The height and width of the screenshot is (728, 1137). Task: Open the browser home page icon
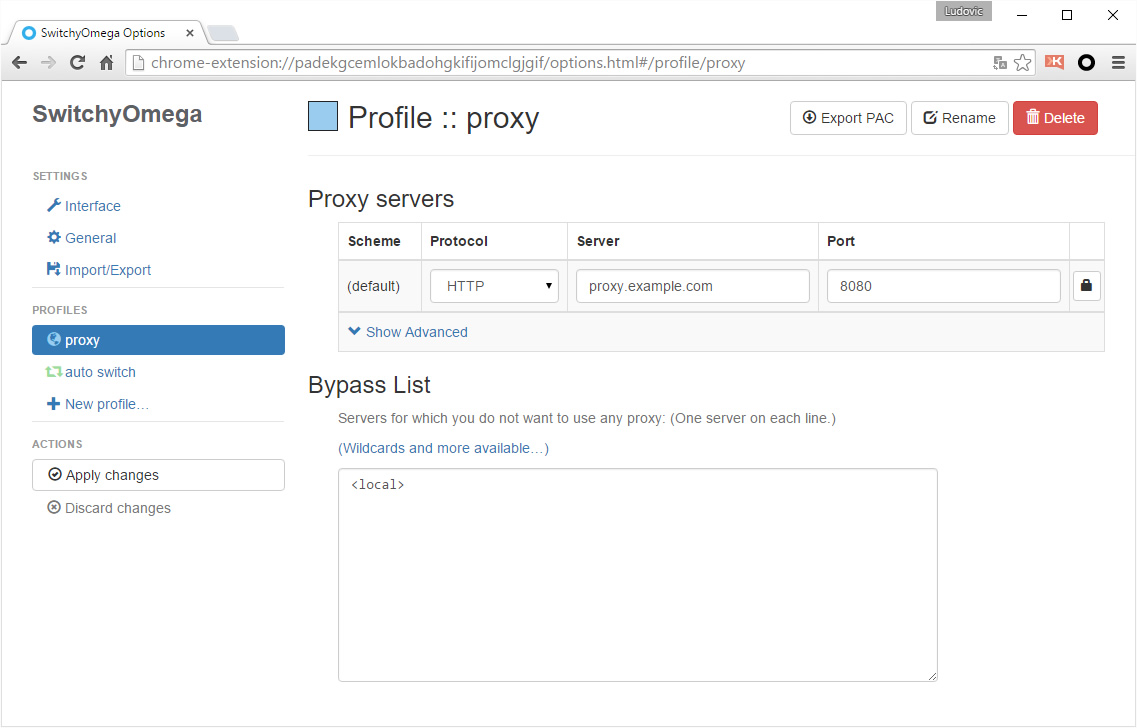tap(107, 63)
